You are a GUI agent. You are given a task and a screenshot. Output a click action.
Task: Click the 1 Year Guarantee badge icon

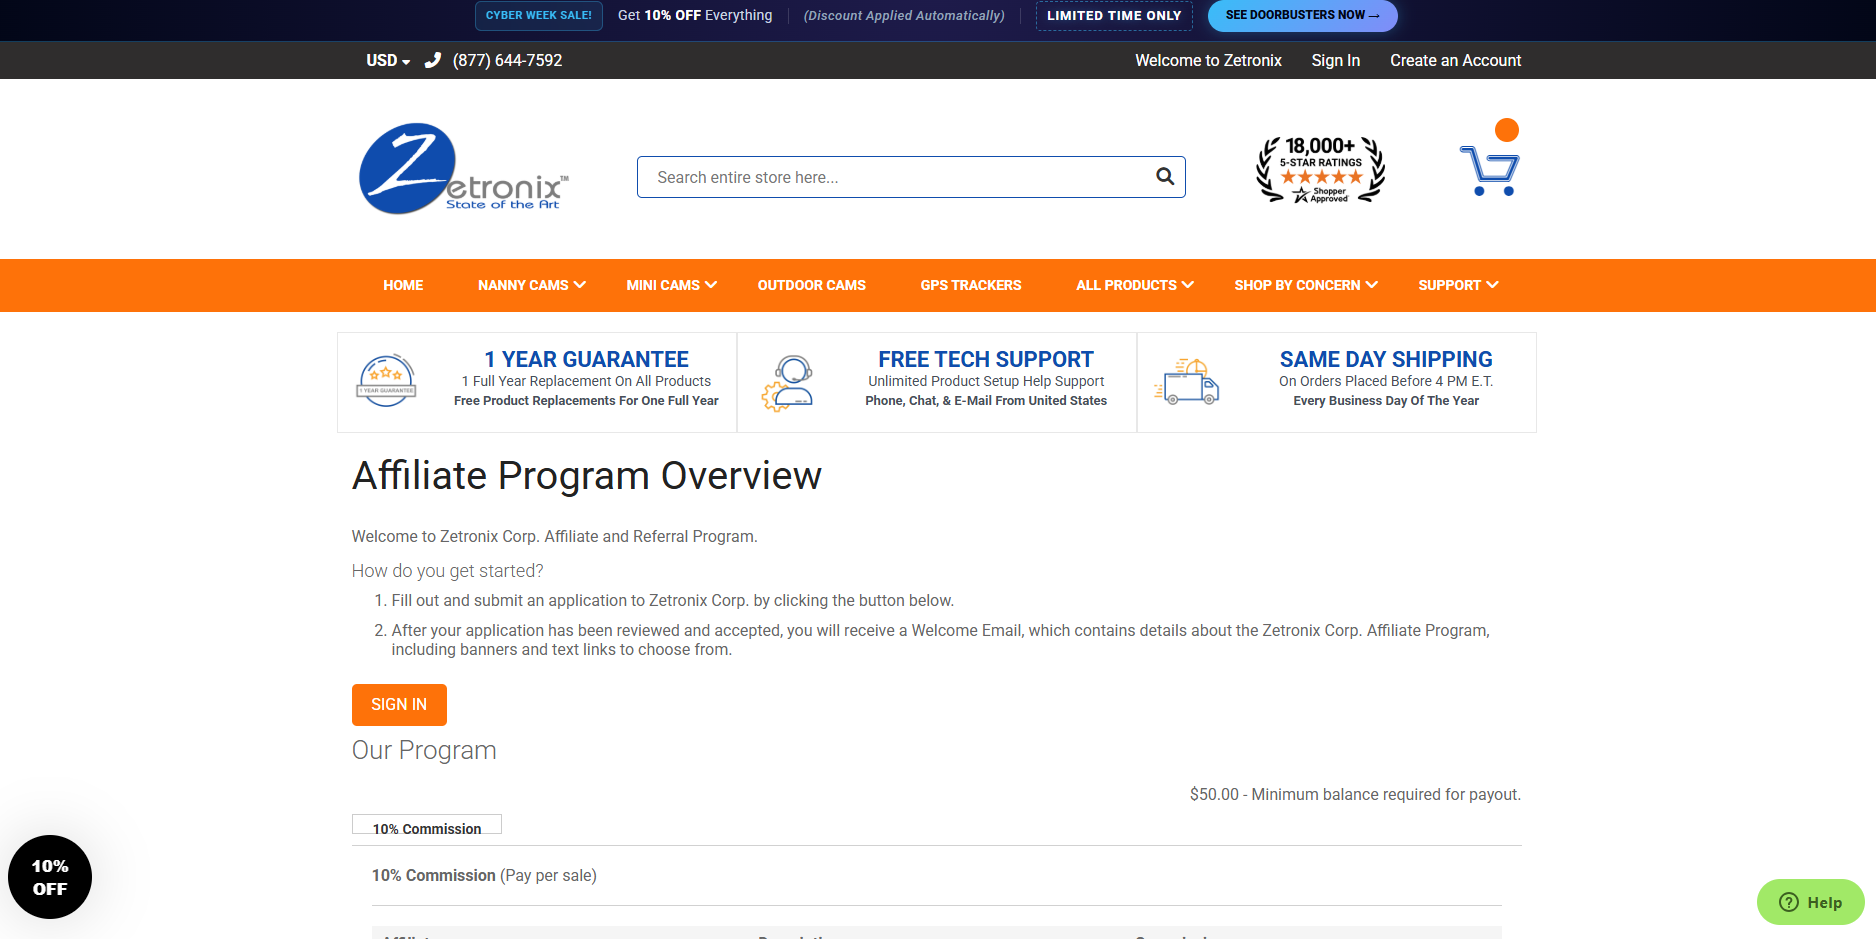point(385,381)
